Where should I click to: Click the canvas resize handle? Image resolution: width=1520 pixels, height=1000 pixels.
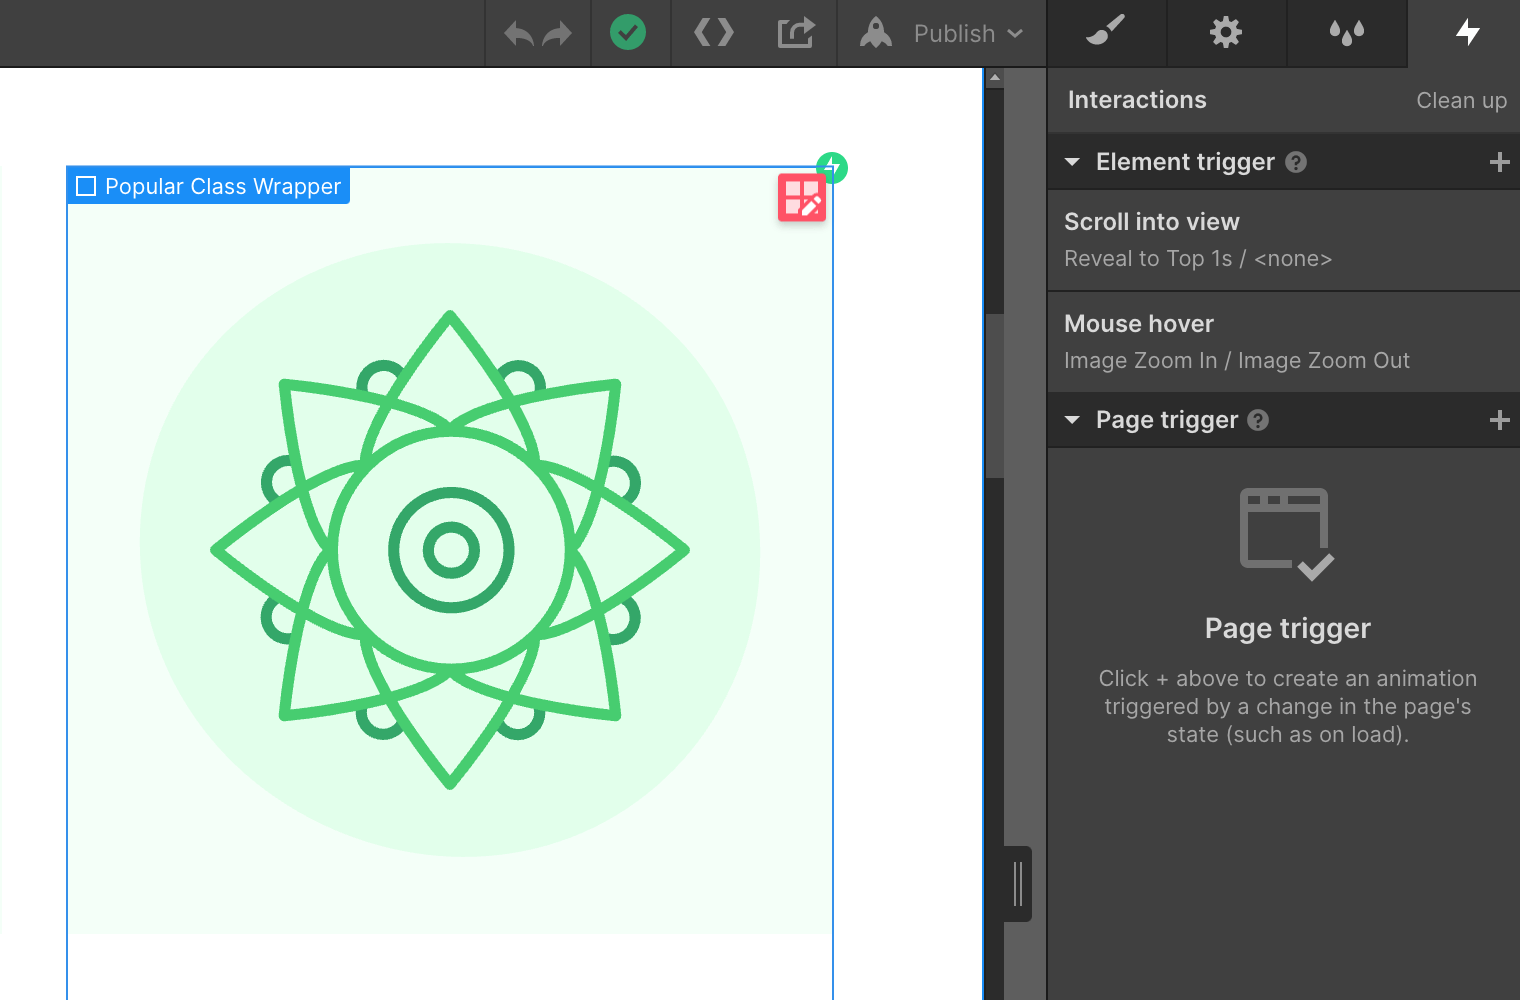click(1018, 884)
